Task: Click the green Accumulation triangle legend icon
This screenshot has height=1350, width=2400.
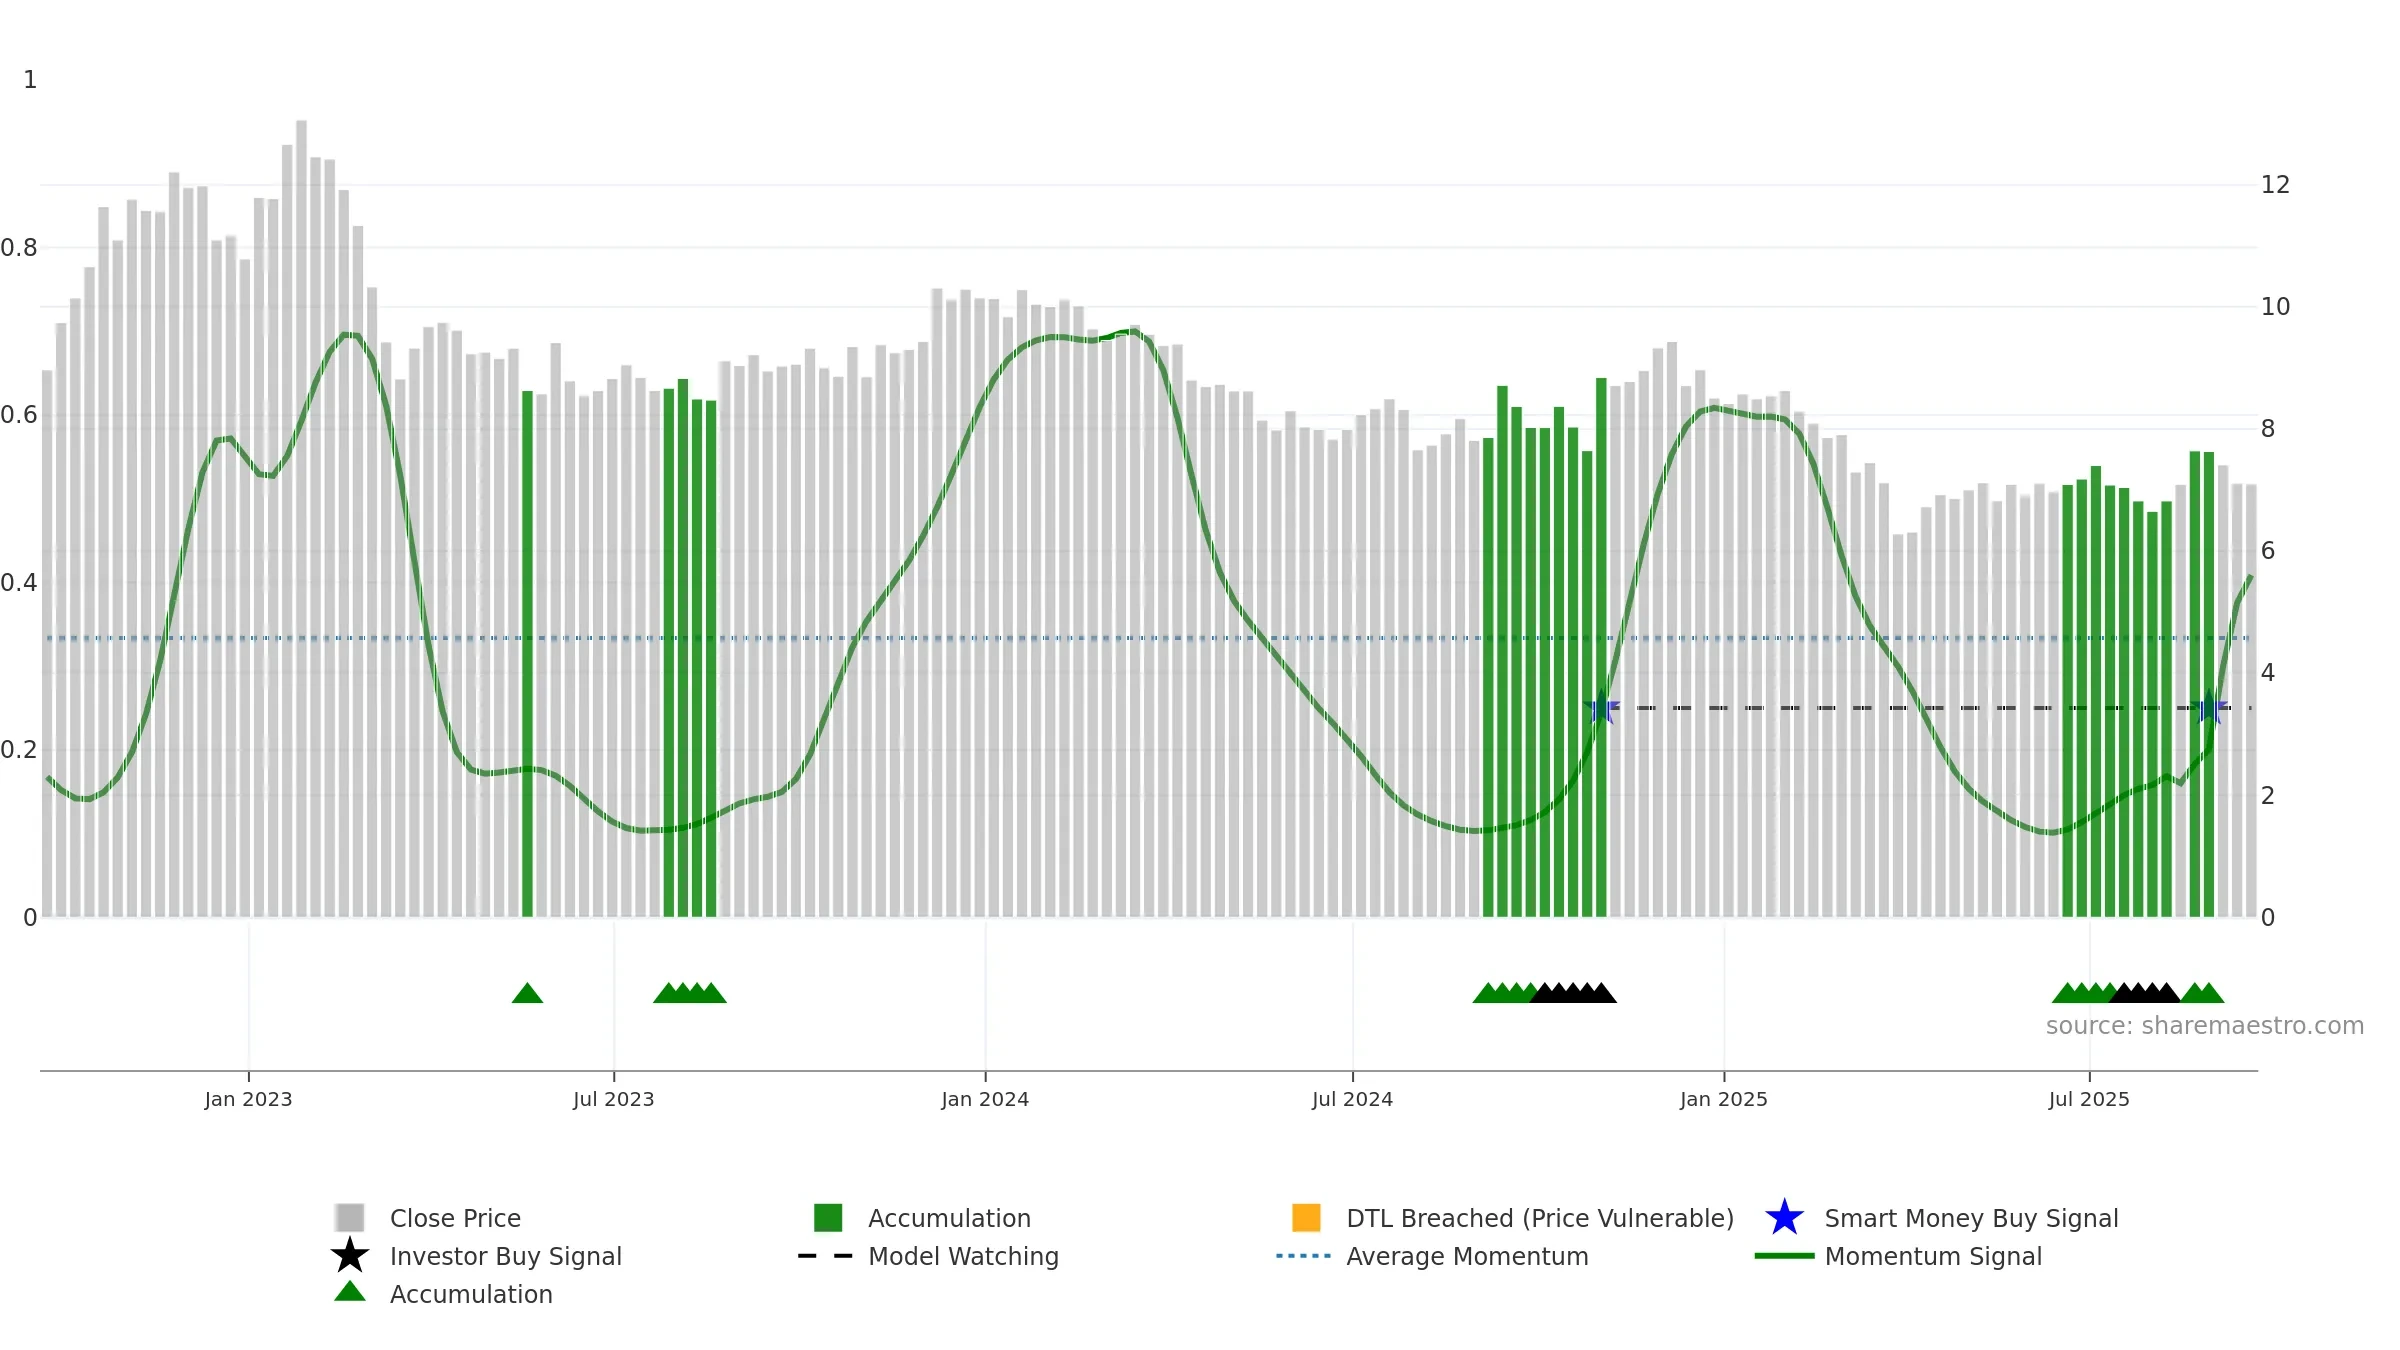Action: 350,1292
